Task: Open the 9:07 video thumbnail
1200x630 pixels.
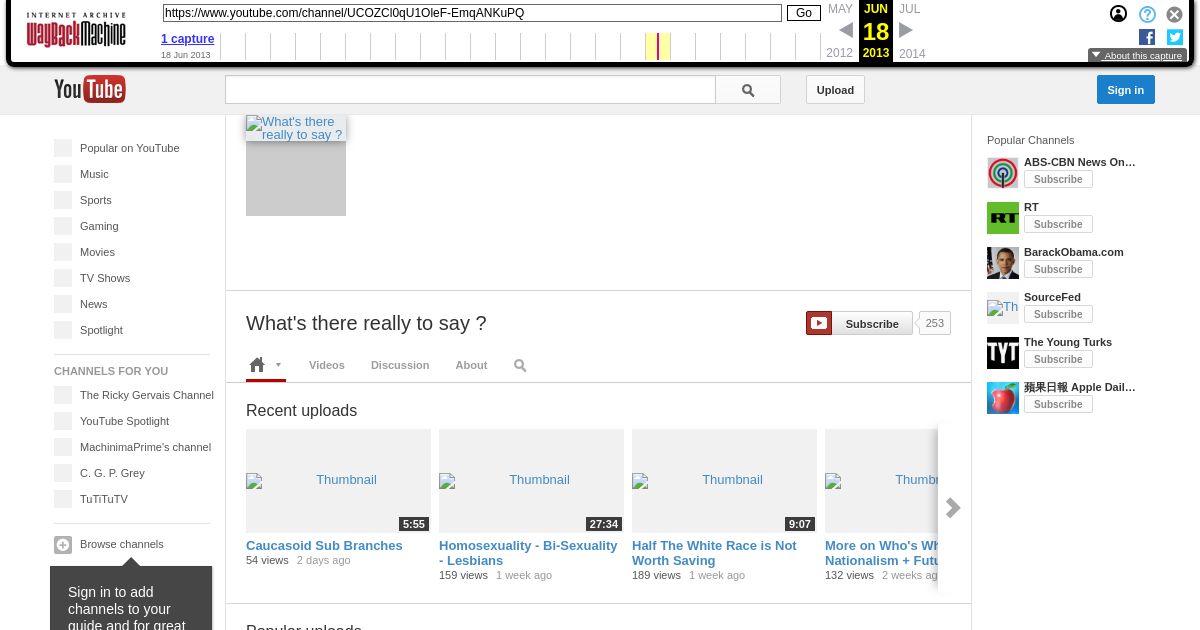Action: click(x=724, y=481)
